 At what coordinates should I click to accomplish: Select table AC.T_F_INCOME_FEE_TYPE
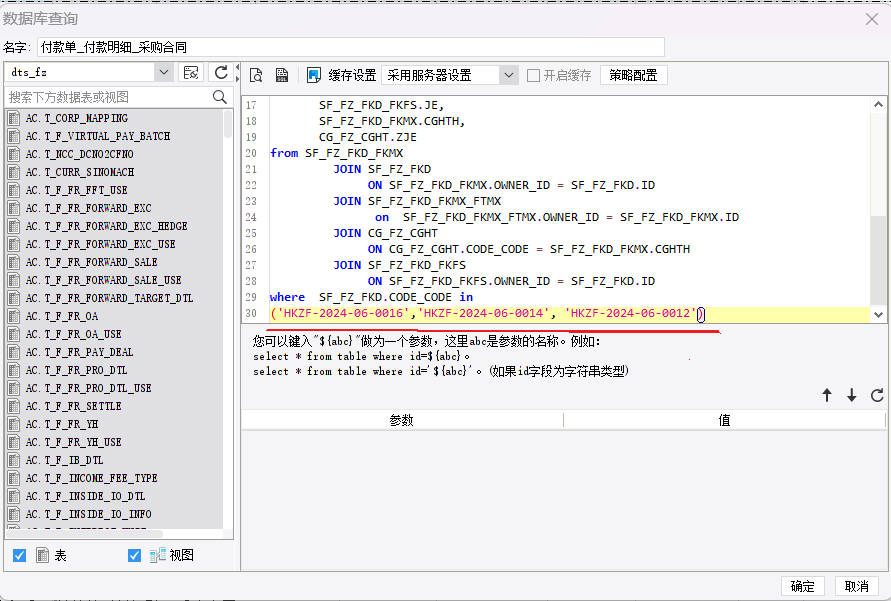[91, 478]
